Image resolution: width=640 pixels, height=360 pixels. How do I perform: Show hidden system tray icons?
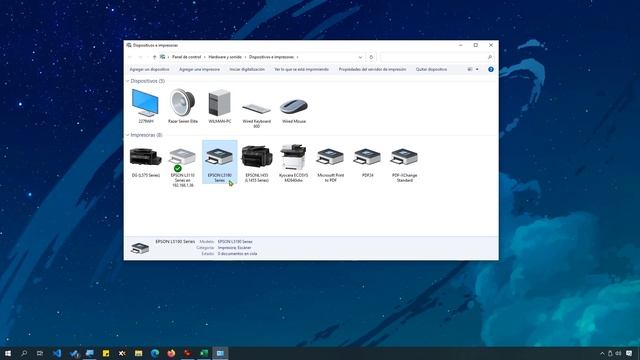(x=602, y=353)
